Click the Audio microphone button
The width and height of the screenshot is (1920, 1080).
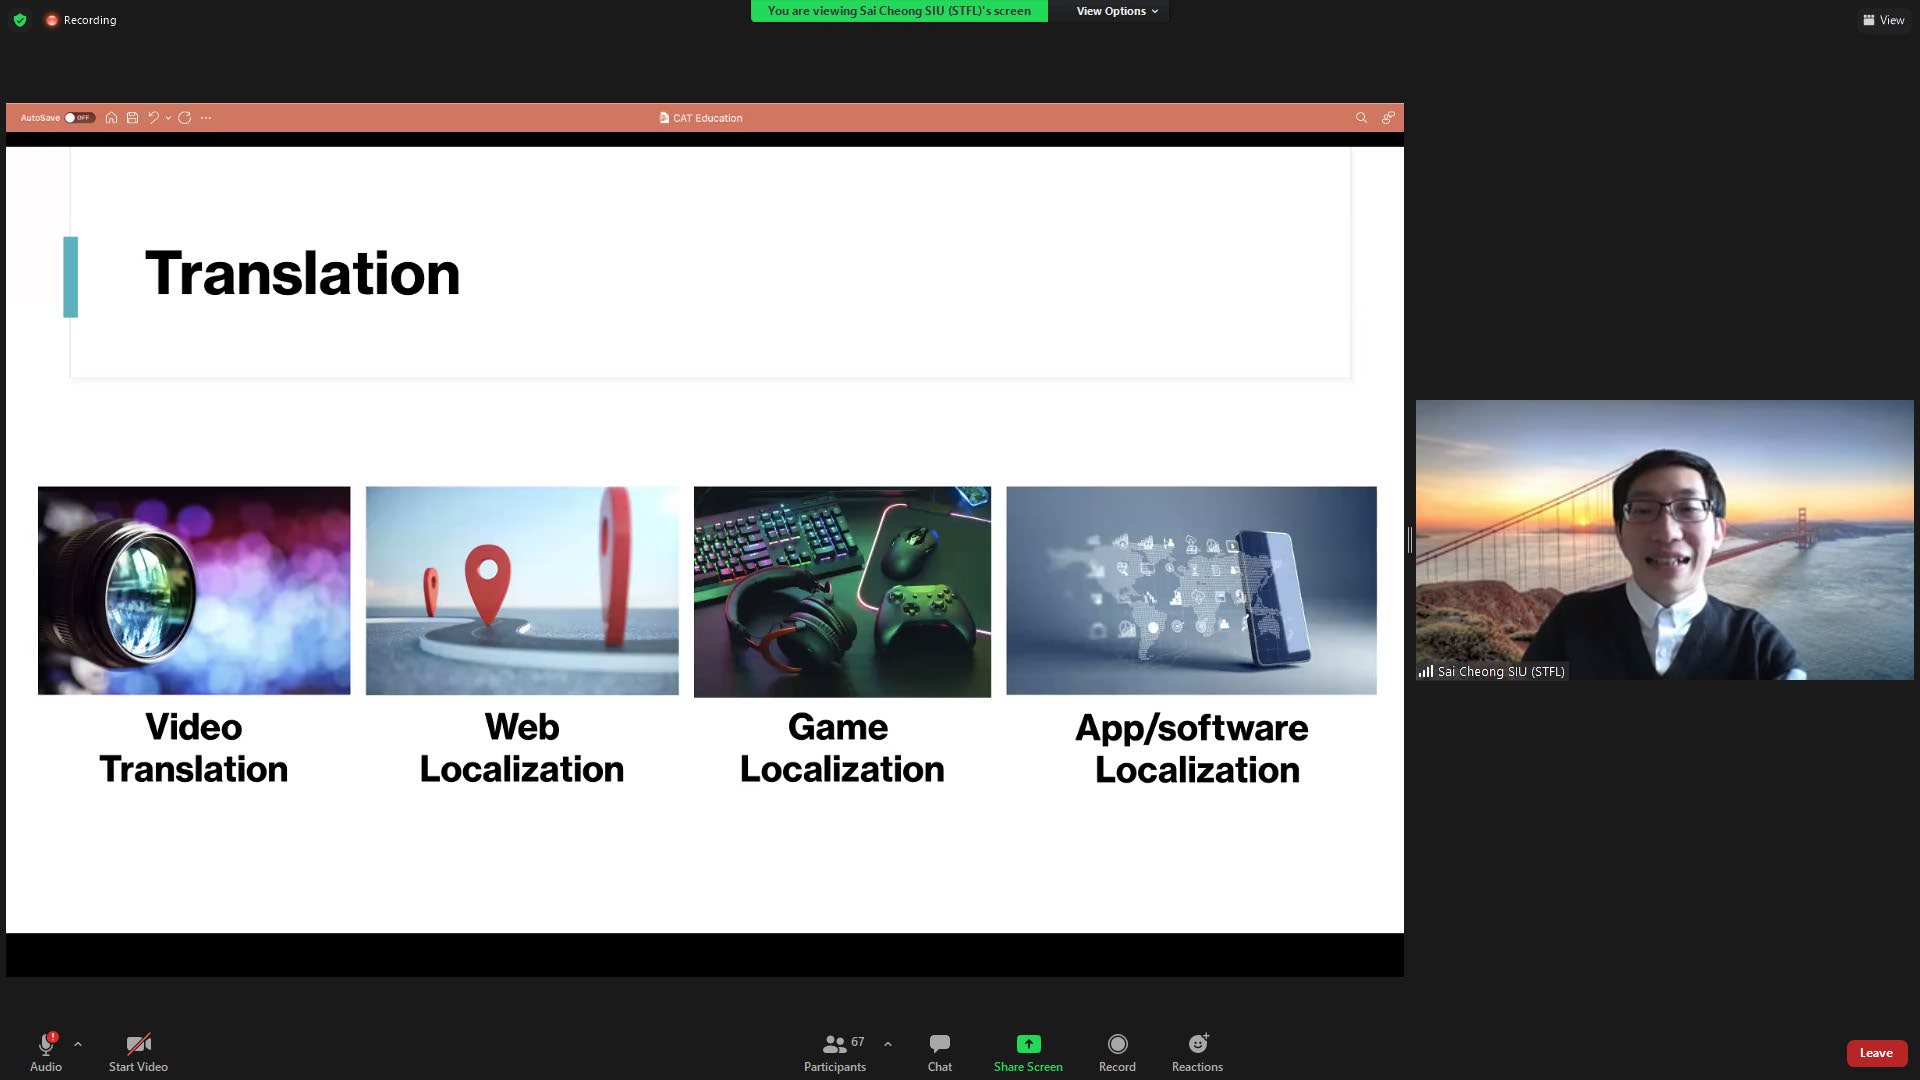click(x=46, y=1052)
